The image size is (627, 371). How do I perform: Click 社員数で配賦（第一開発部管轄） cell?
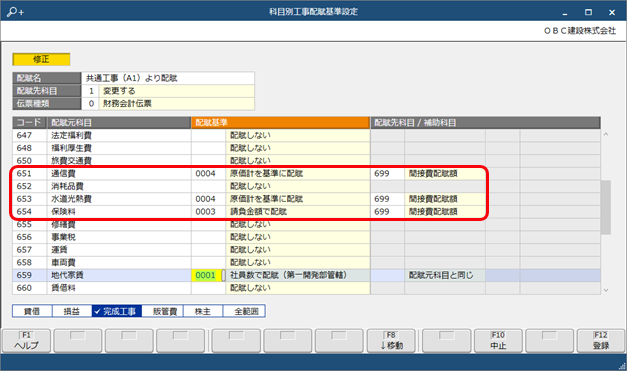(x=298, y=275)
